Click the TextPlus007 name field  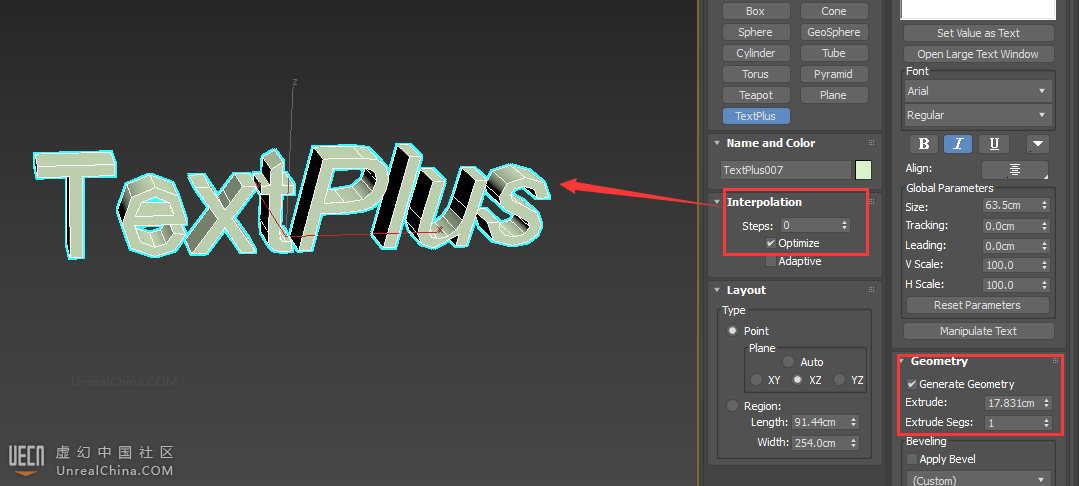tap(785, 170)
